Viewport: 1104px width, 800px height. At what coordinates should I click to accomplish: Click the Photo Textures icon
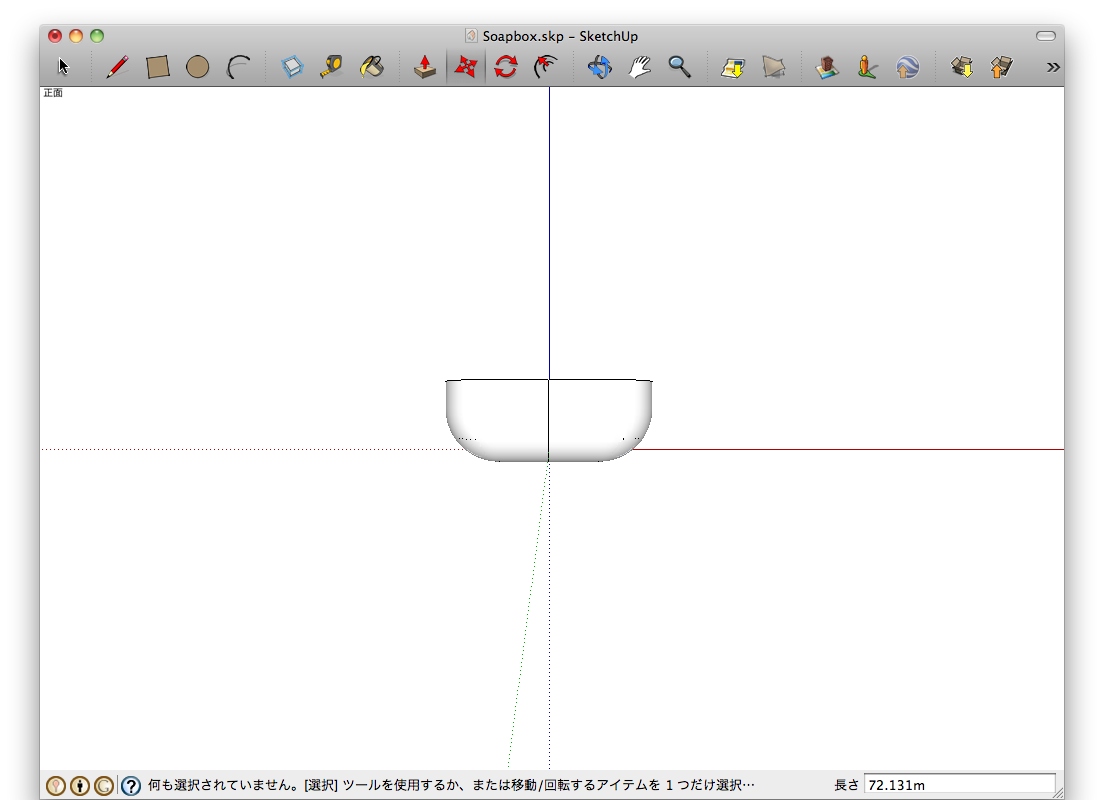(867, 67)
